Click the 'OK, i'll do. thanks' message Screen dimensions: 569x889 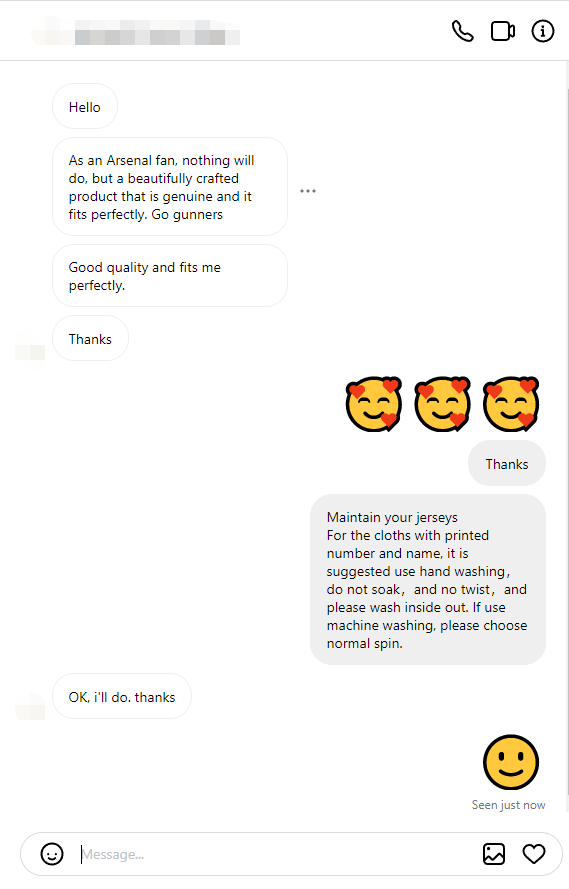coord(122,697)
